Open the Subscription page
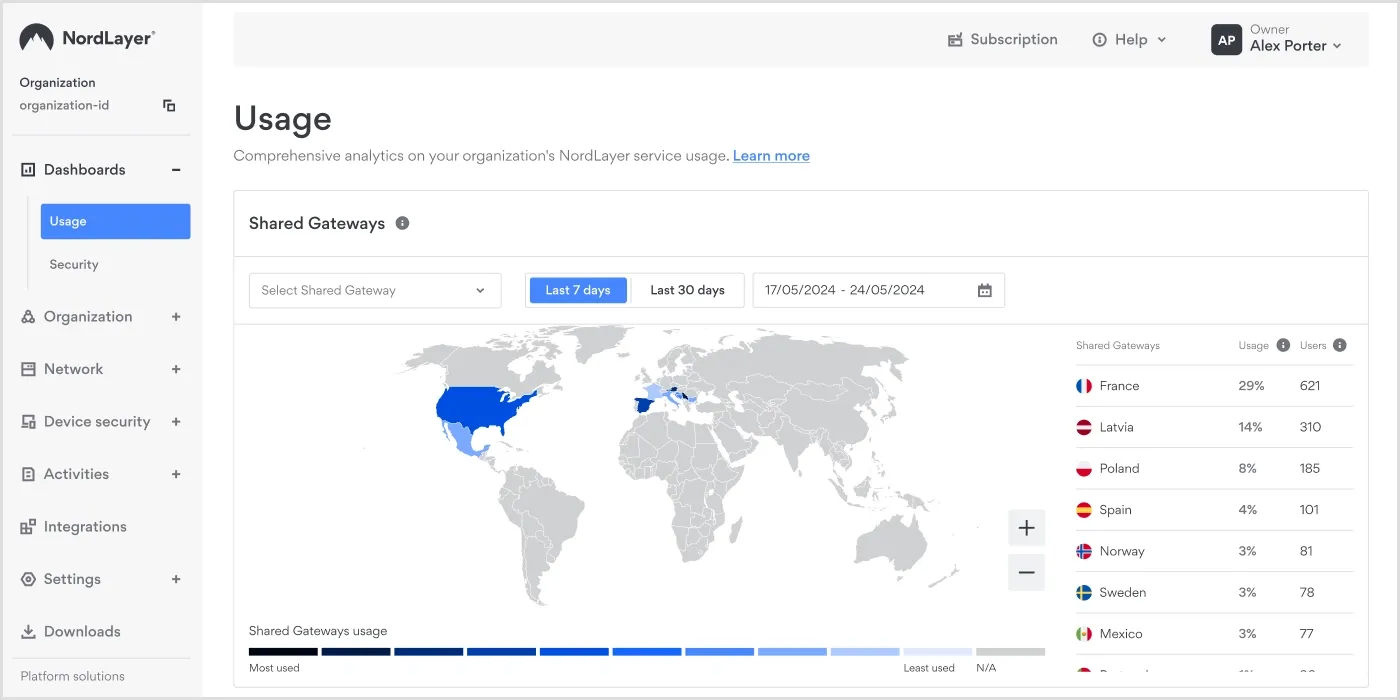Screen dimensions: 1400x700 pyautogui.click(x=1002, y=39)
